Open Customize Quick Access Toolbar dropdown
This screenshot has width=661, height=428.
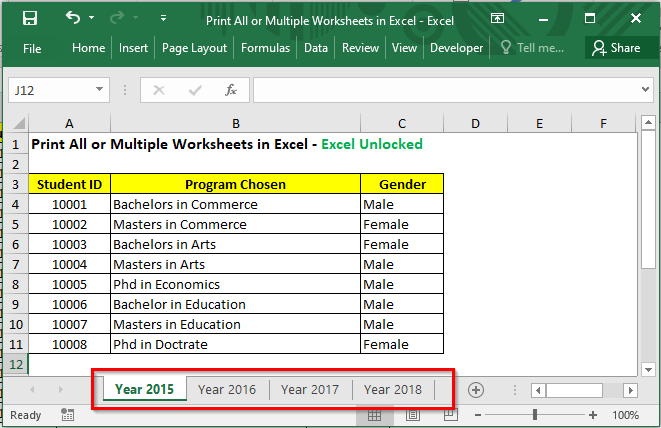pos(163,18)
